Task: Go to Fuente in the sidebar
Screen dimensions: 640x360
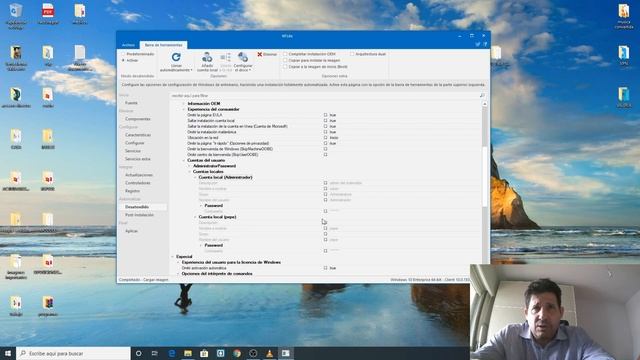Action: (131, 103)
